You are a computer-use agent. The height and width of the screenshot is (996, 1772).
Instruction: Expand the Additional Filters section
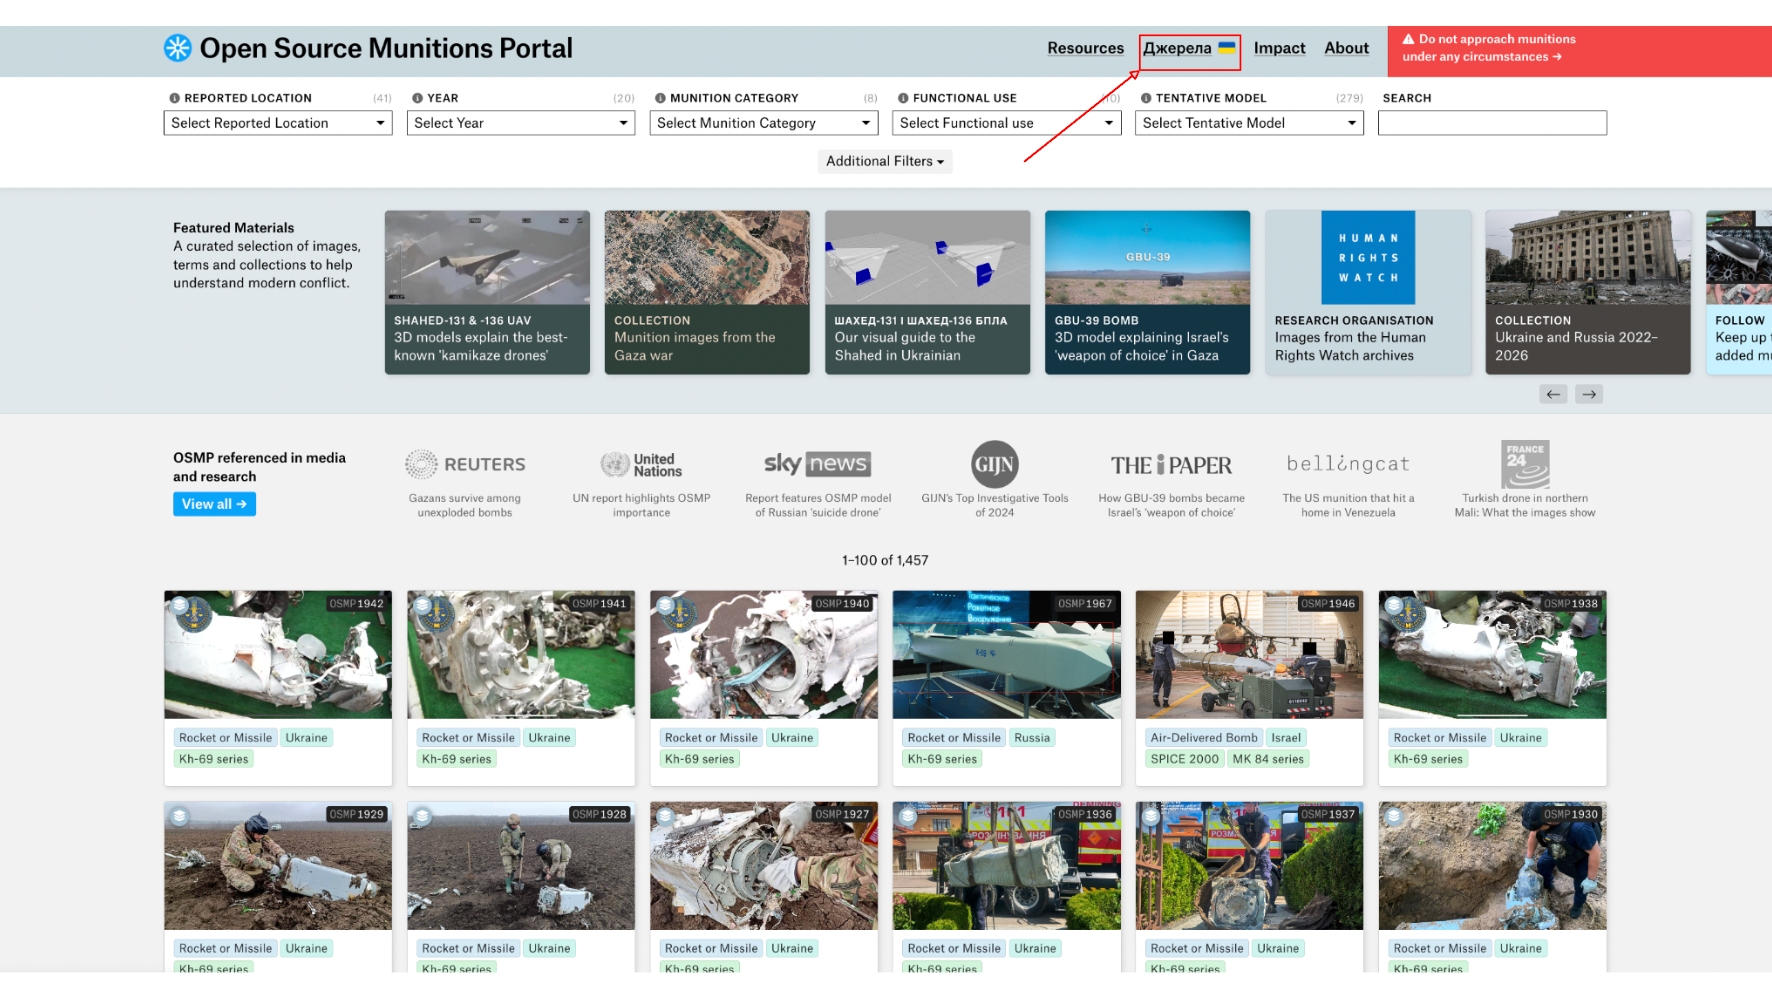[885, 161]
